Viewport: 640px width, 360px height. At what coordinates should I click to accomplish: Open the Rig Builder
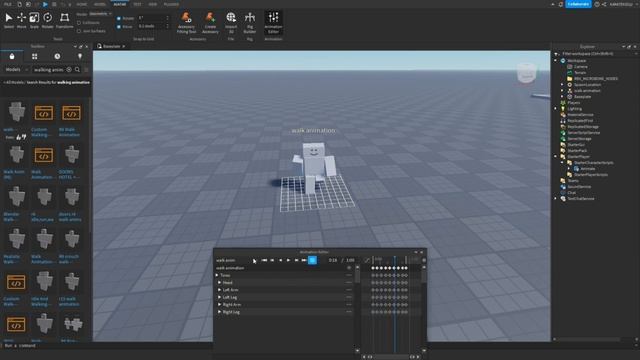point(250,22)
